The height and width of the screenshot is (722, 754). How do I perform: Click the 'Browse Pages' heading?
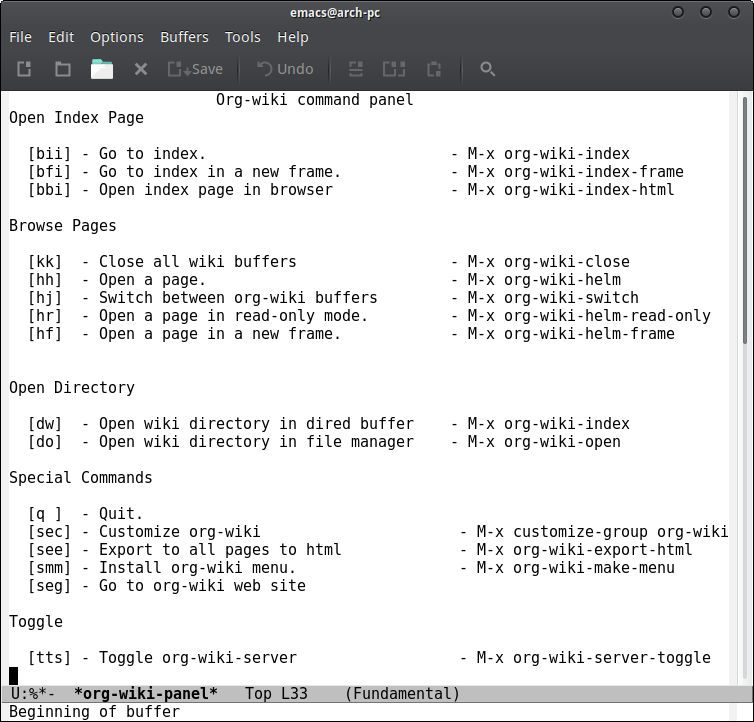point(63,226)
